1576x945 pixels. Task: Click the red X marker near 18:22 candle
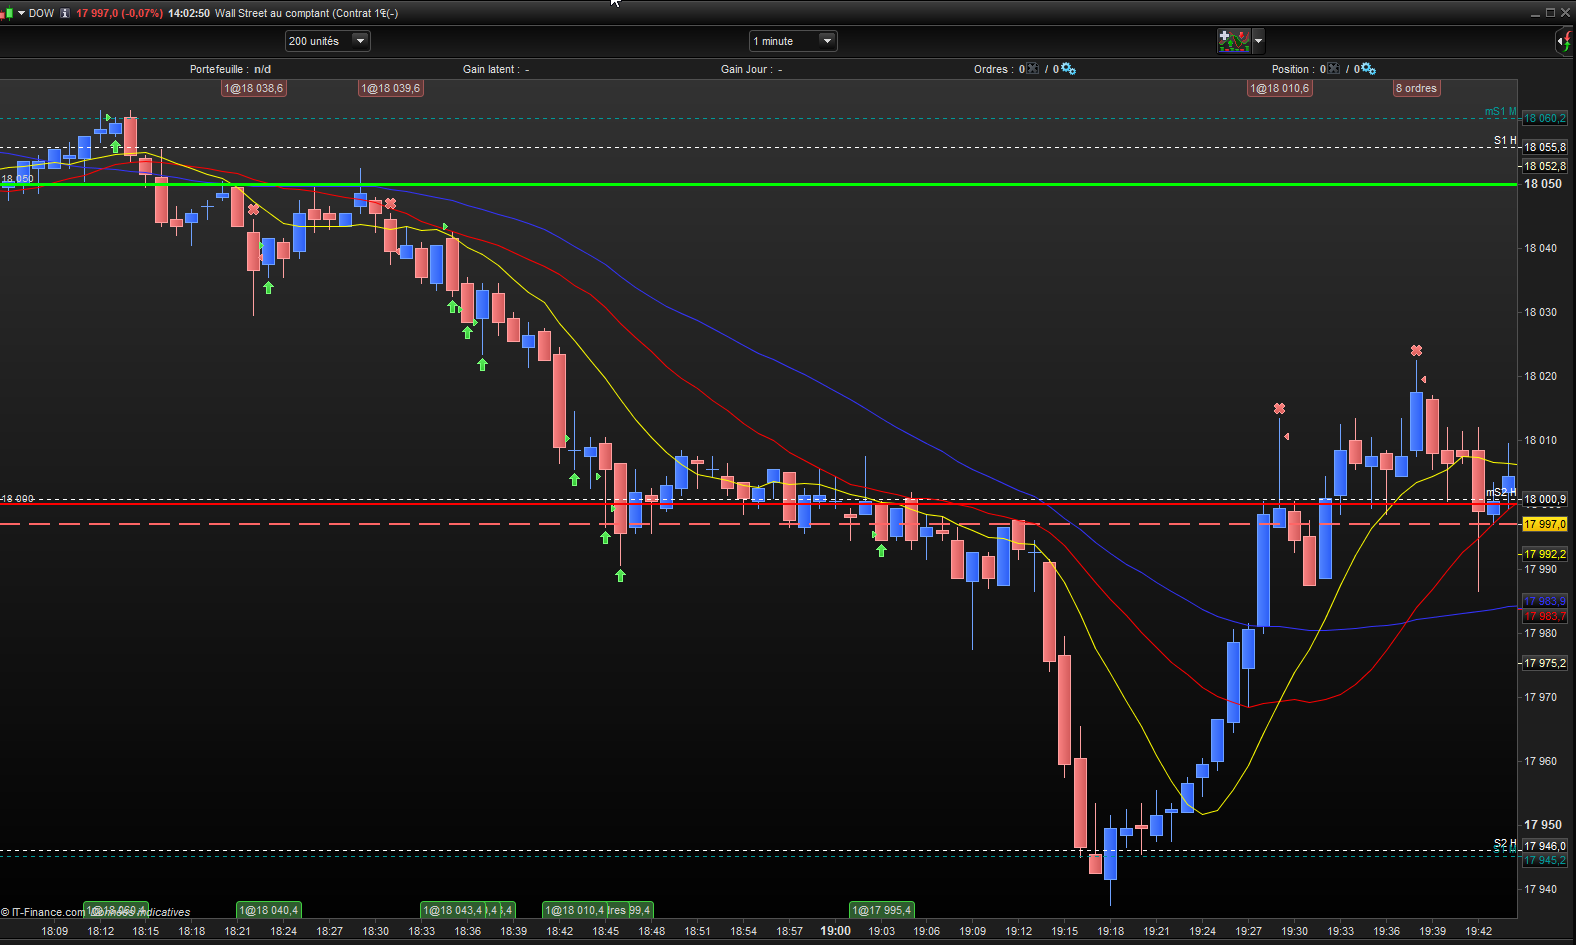pos(253,210)
